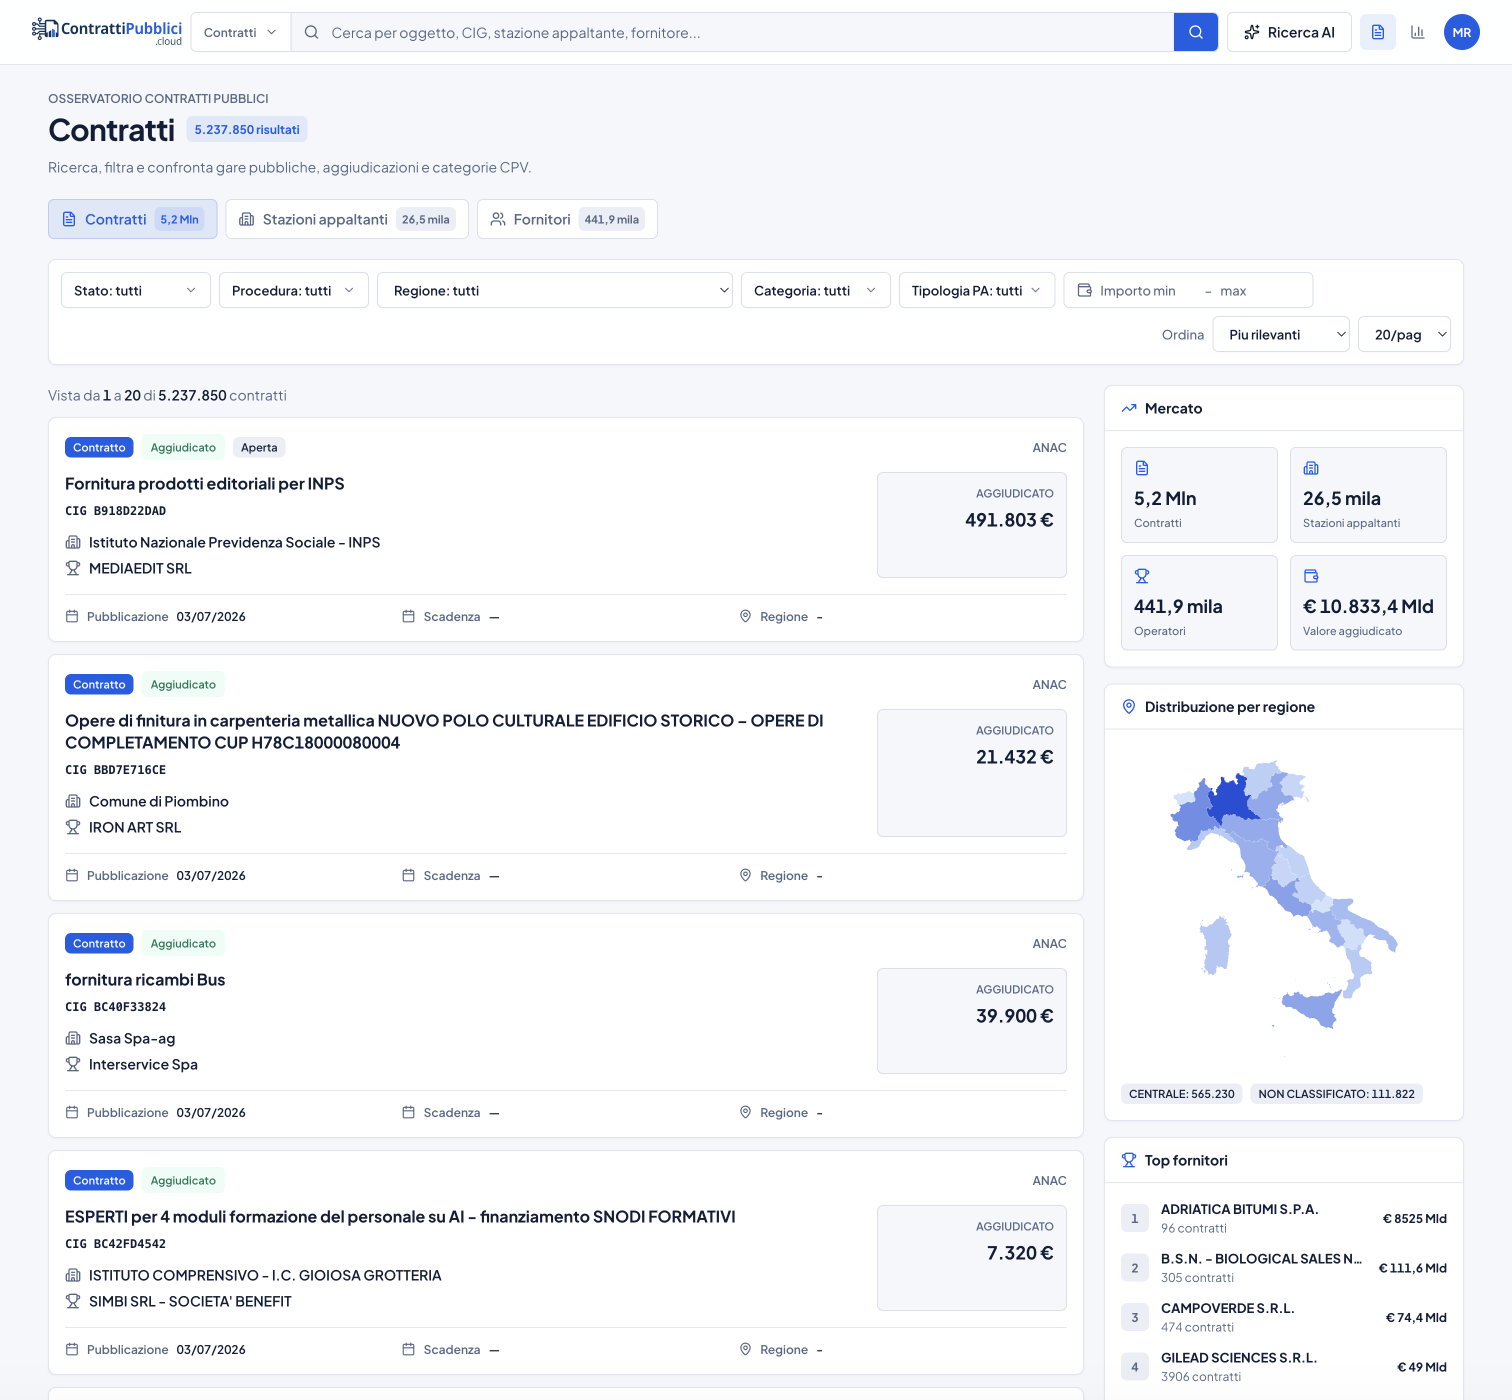Viewport: 1512px width, 1400px height.
Task: Open the Piu rilevanti sort dropdown
Action: (x=1281, y=334)
